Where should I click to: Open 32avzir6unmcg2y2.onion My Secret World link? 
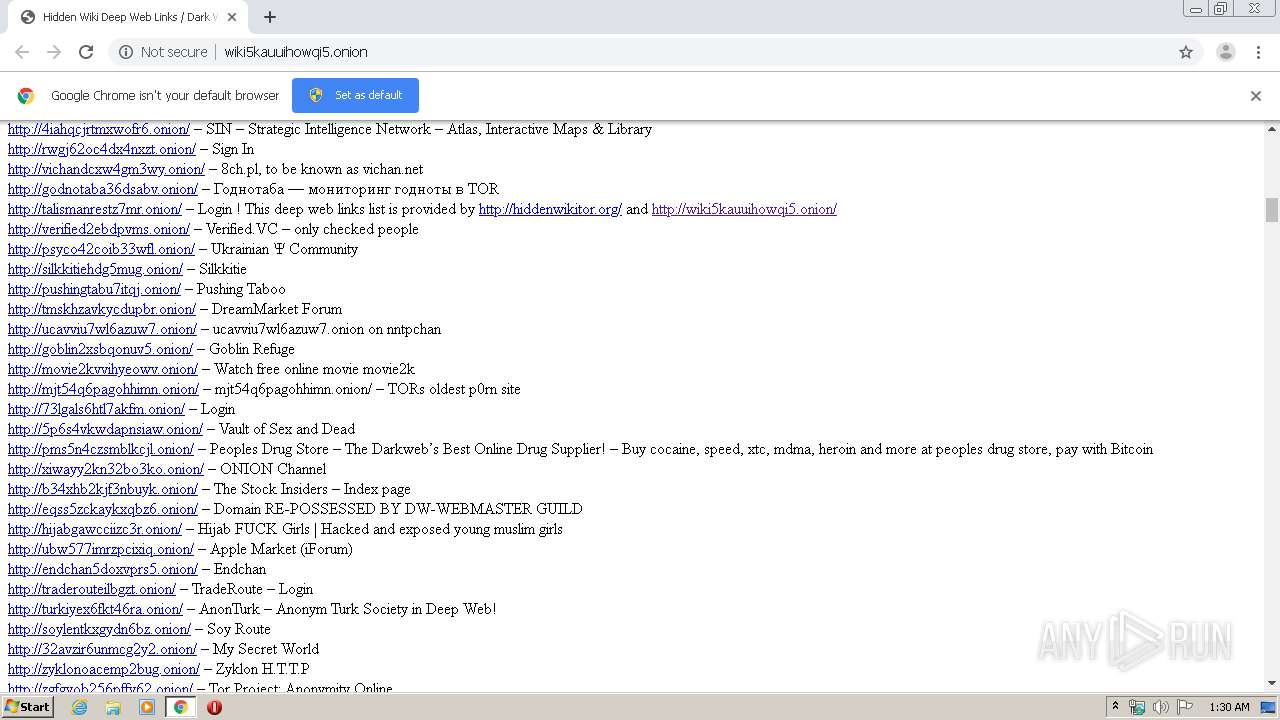[102, 649]
